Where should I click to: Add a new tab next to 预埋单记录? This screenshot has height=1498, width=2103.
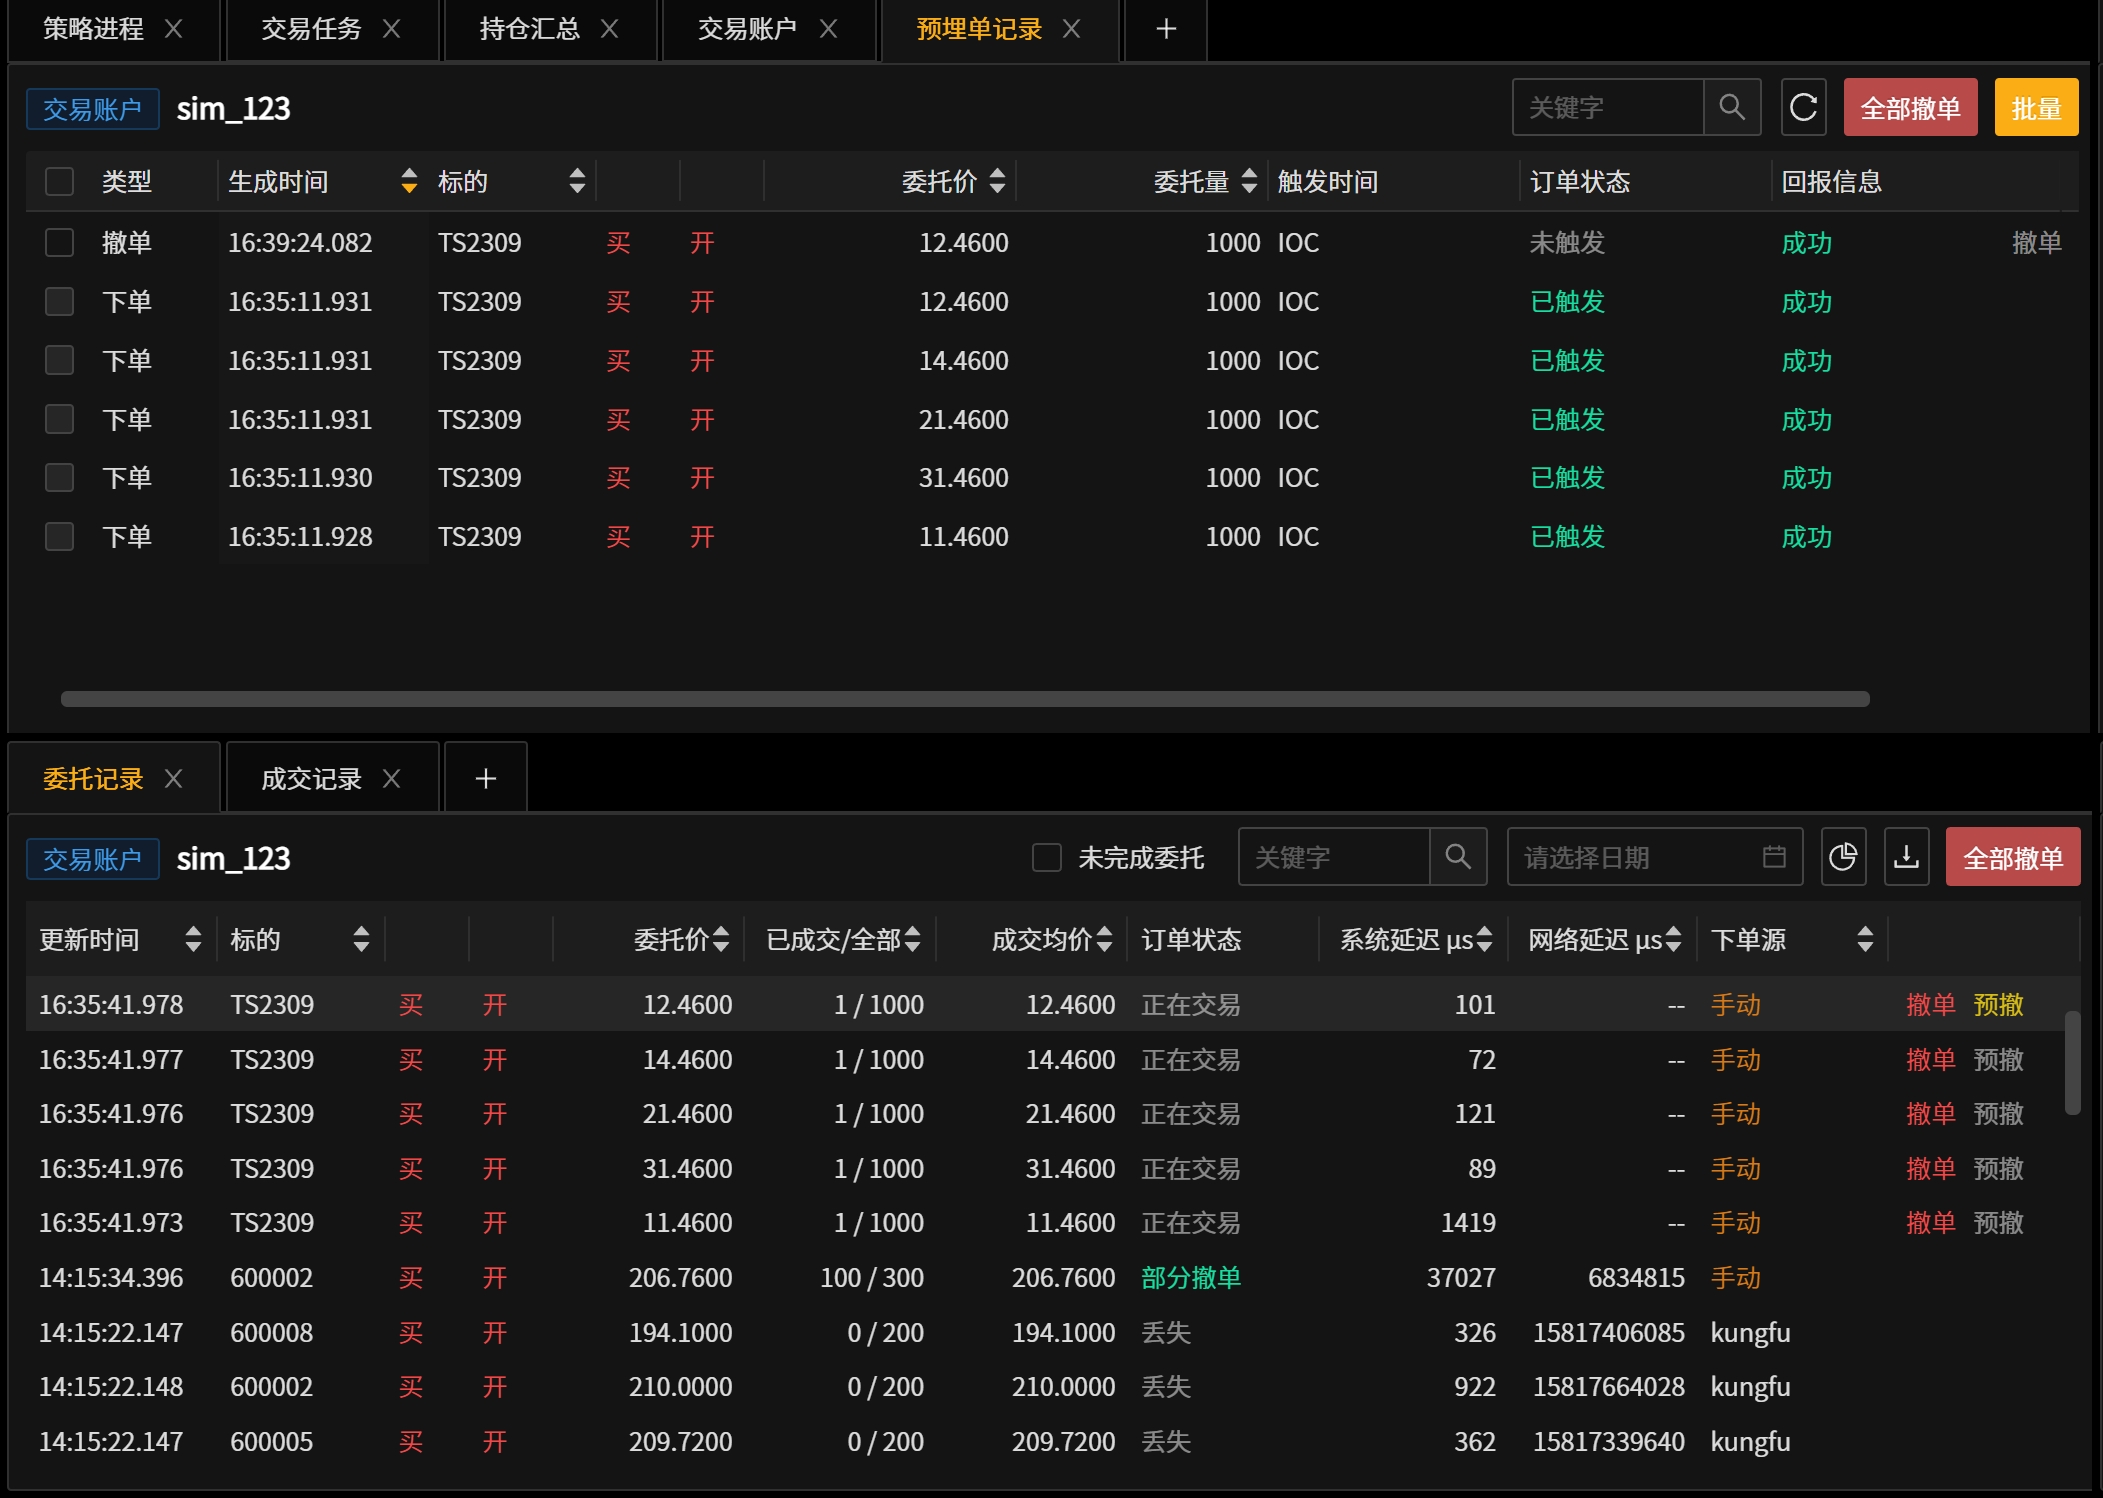click(1164, 29)
